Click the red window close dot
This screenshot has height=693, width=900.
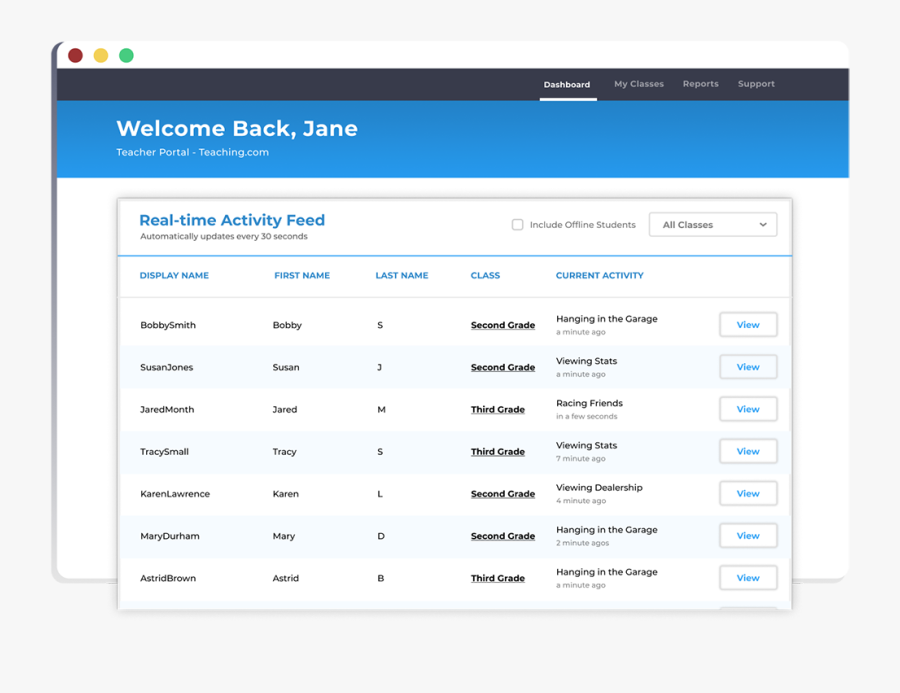[x=75, y=56]
